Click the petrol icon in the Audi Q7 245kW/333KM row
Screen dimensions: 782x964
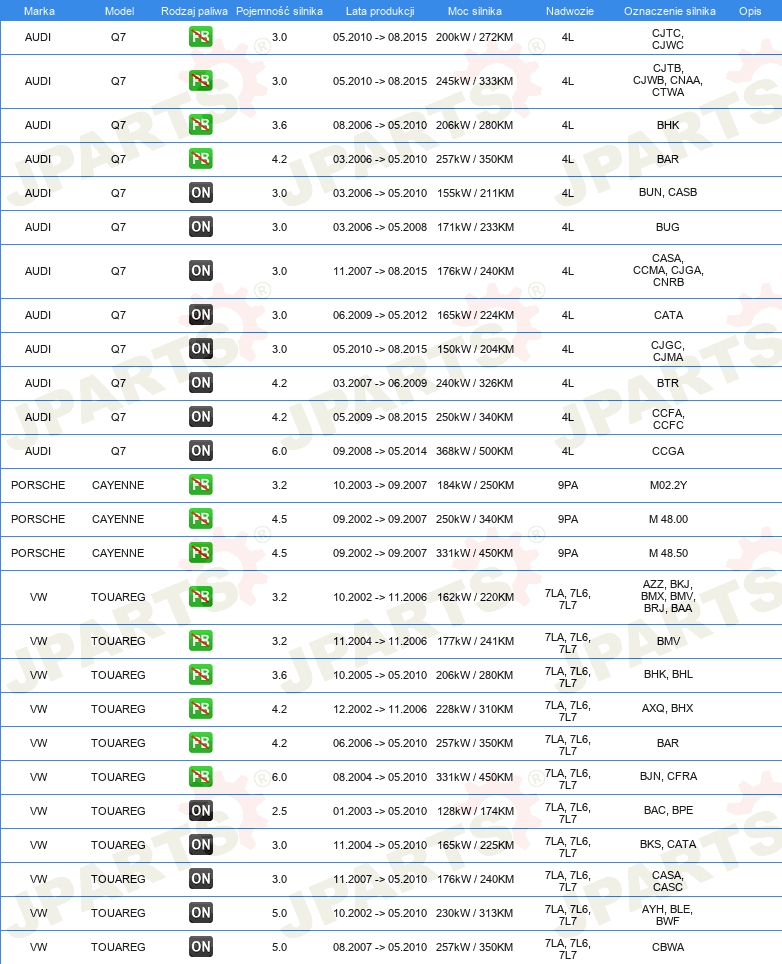click(200, 81)
